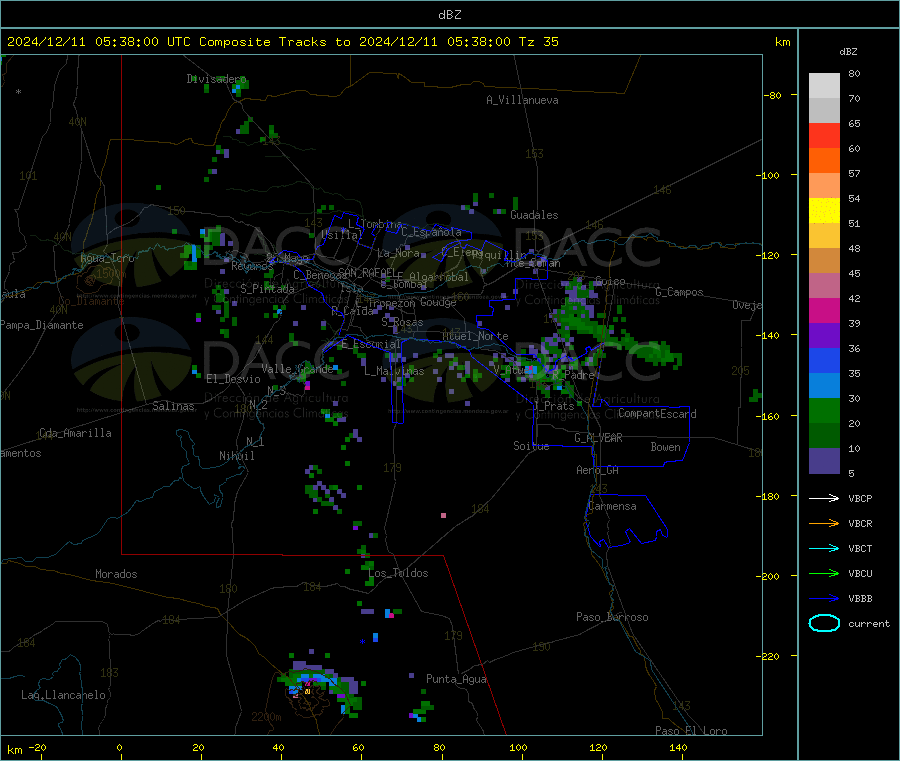The width and height of the screenshot is (900, 761).
Task: Click the '-220' km vertical axis tick label
Action: point(768,657)
